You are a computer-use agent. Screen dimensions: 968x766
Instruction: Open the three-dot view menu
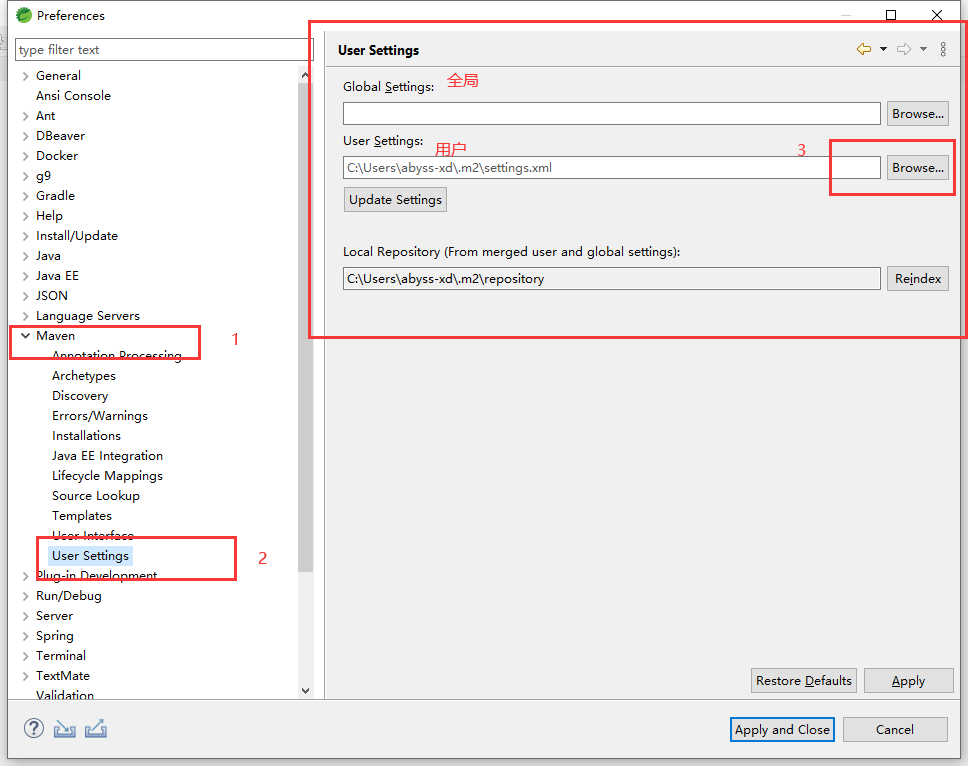[x=942, y=49]
